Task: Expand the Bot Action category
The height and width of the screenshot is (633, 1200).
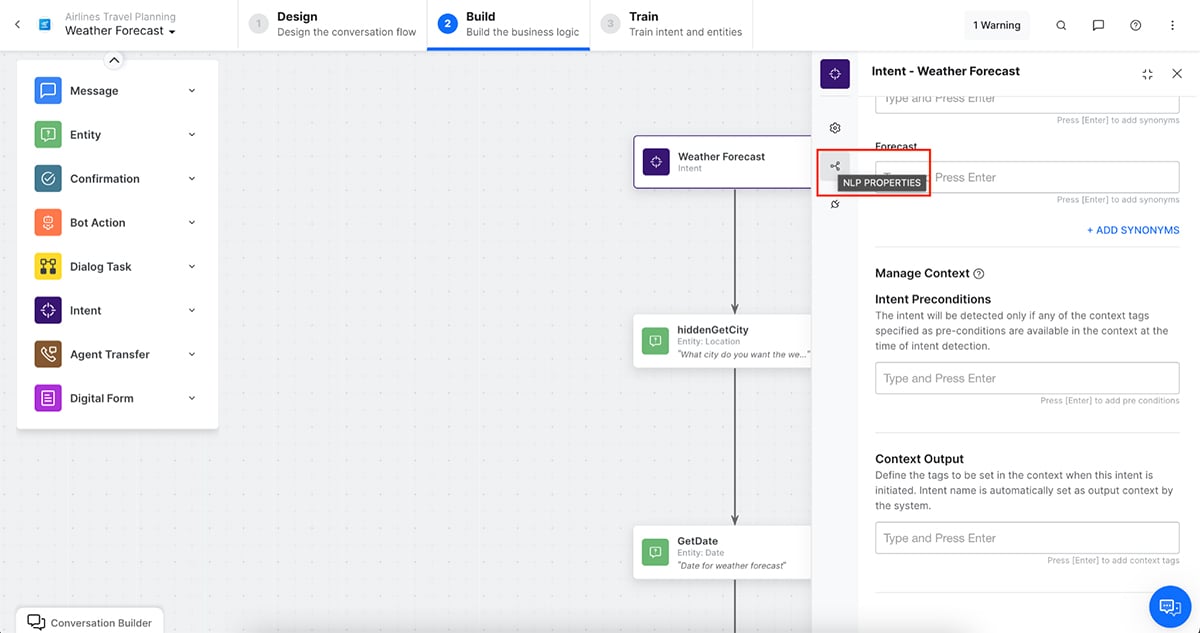Action: [x=192, y=222]
